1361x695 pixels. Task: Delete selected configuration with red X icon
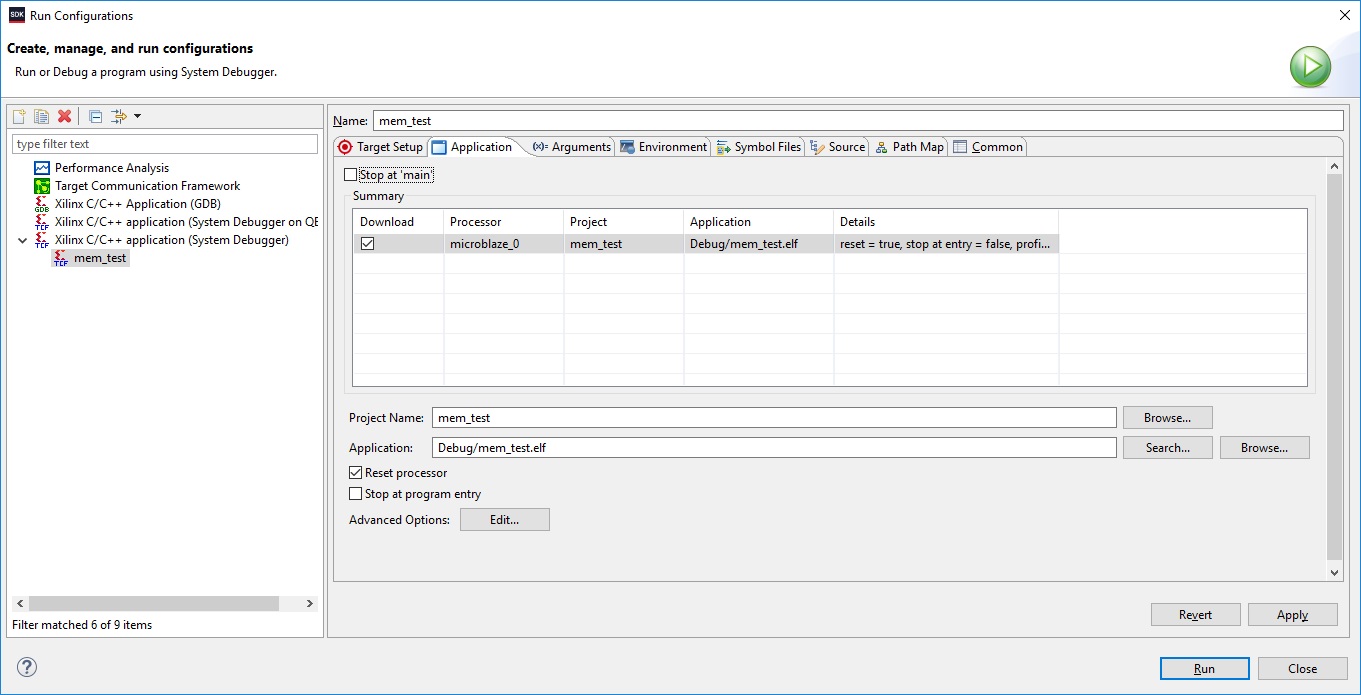[65, 116]
